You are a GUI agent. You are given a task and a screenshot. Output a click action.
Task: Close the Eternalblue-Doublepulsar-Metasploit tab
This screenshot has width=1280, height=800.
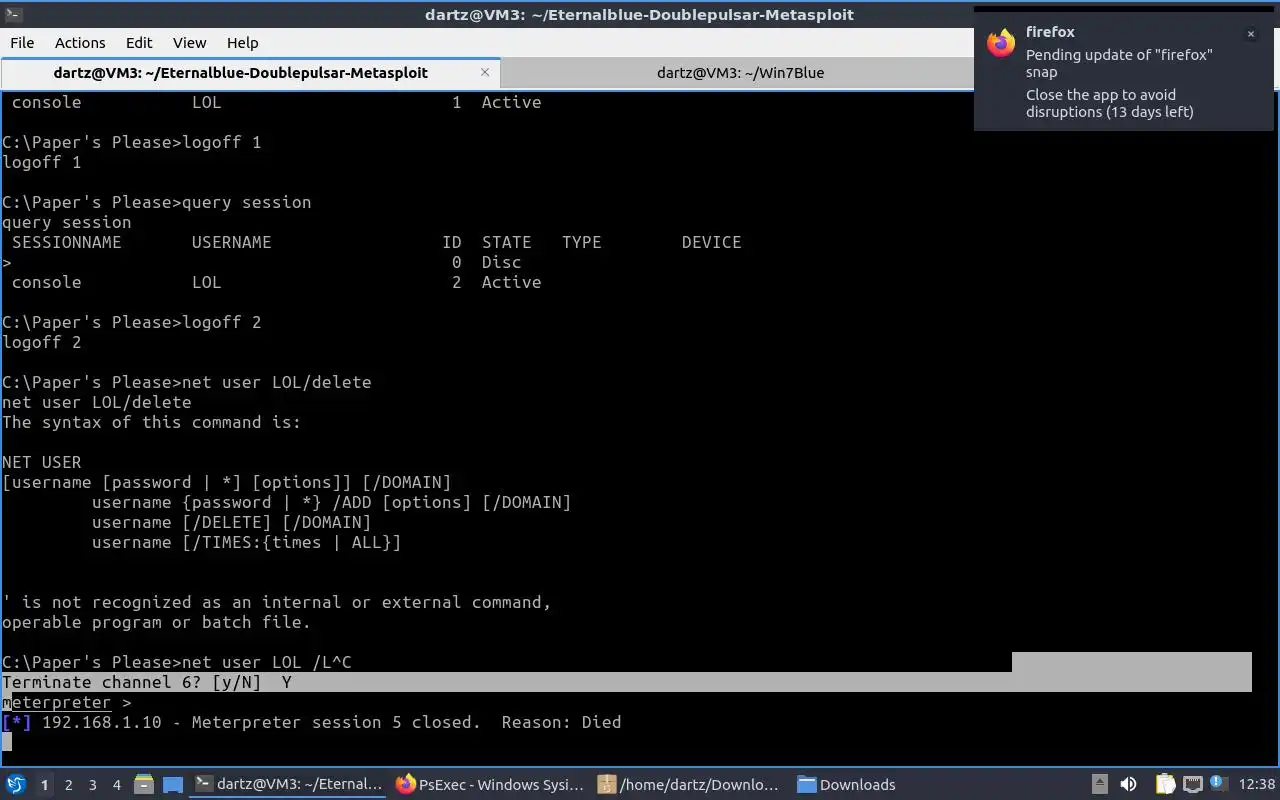click(485, 72)
